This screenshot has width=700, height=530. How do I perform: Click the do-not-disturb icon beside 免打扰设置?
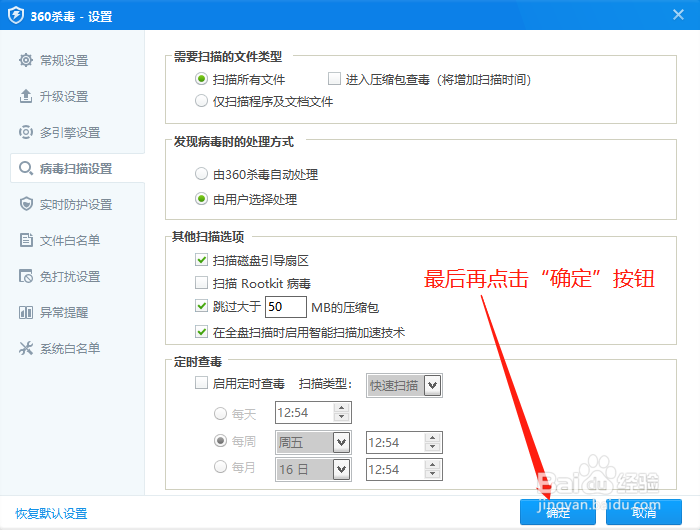26,276
